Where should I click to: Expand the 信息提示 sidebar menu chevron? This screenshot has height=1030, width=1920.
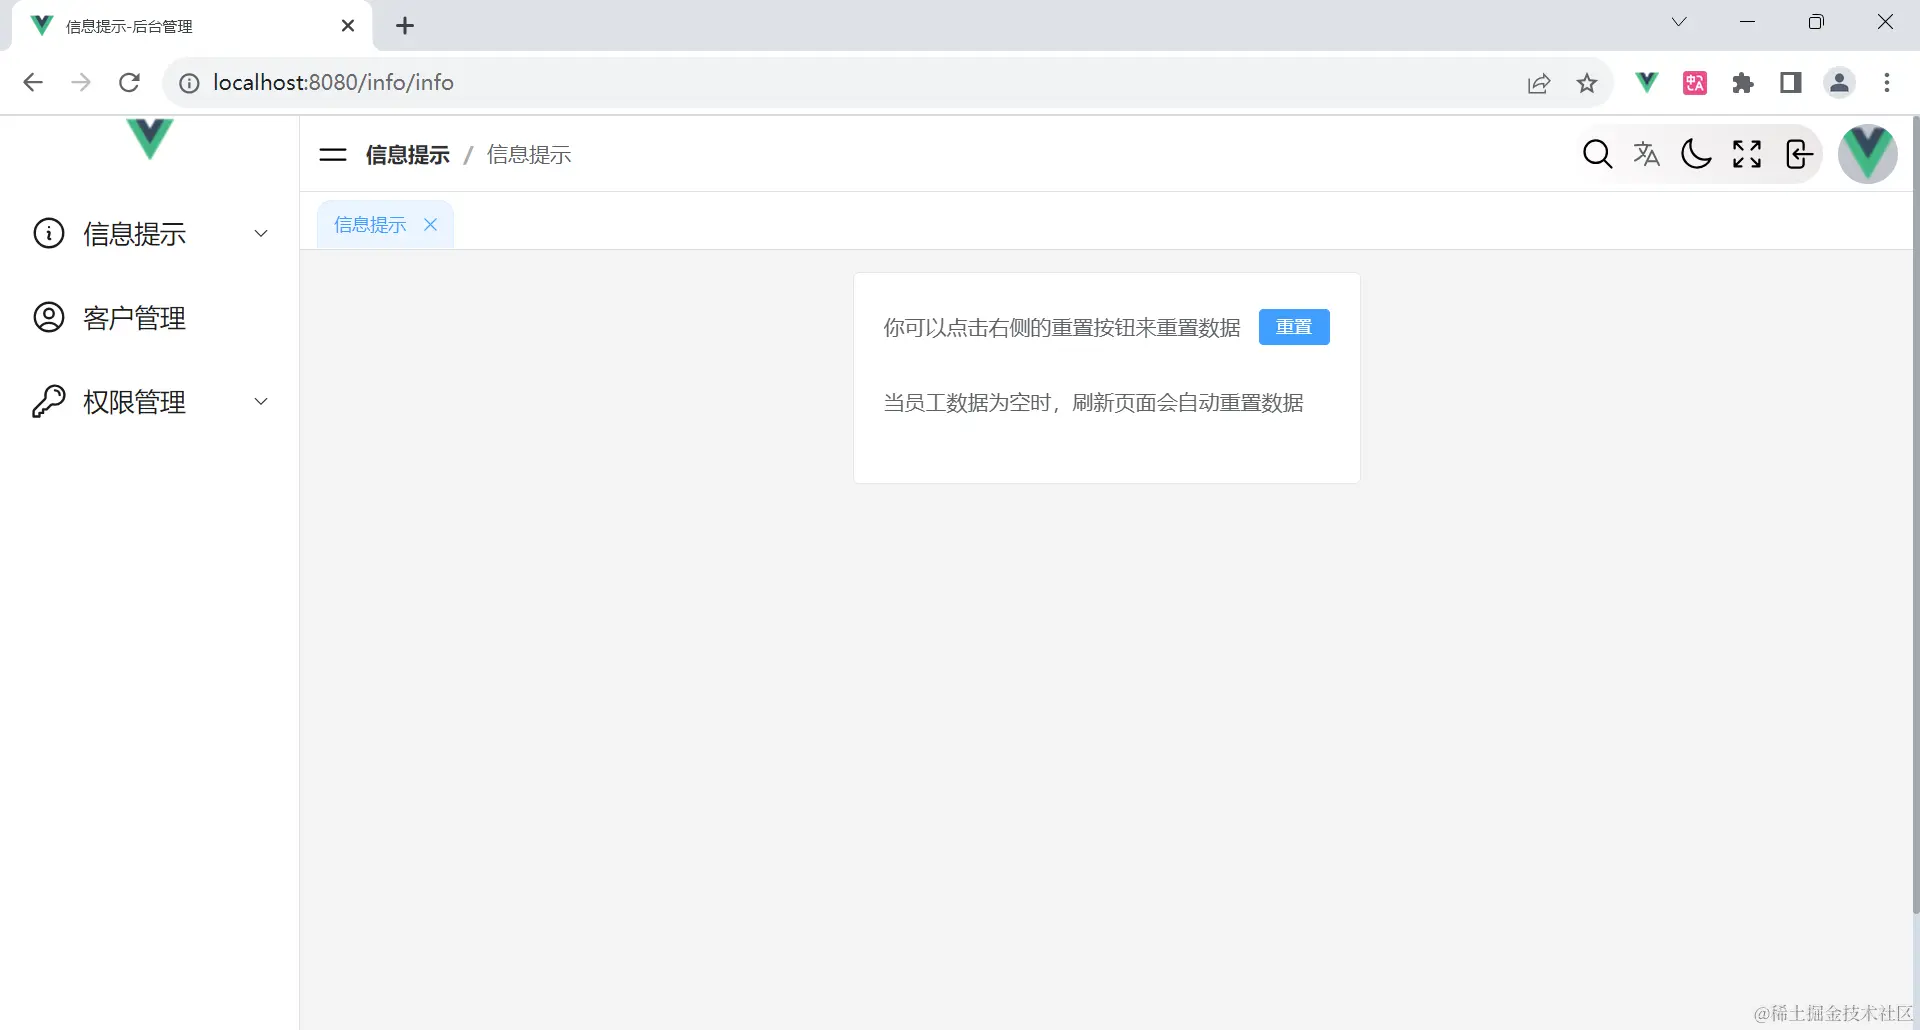click(x=261, y=233)
